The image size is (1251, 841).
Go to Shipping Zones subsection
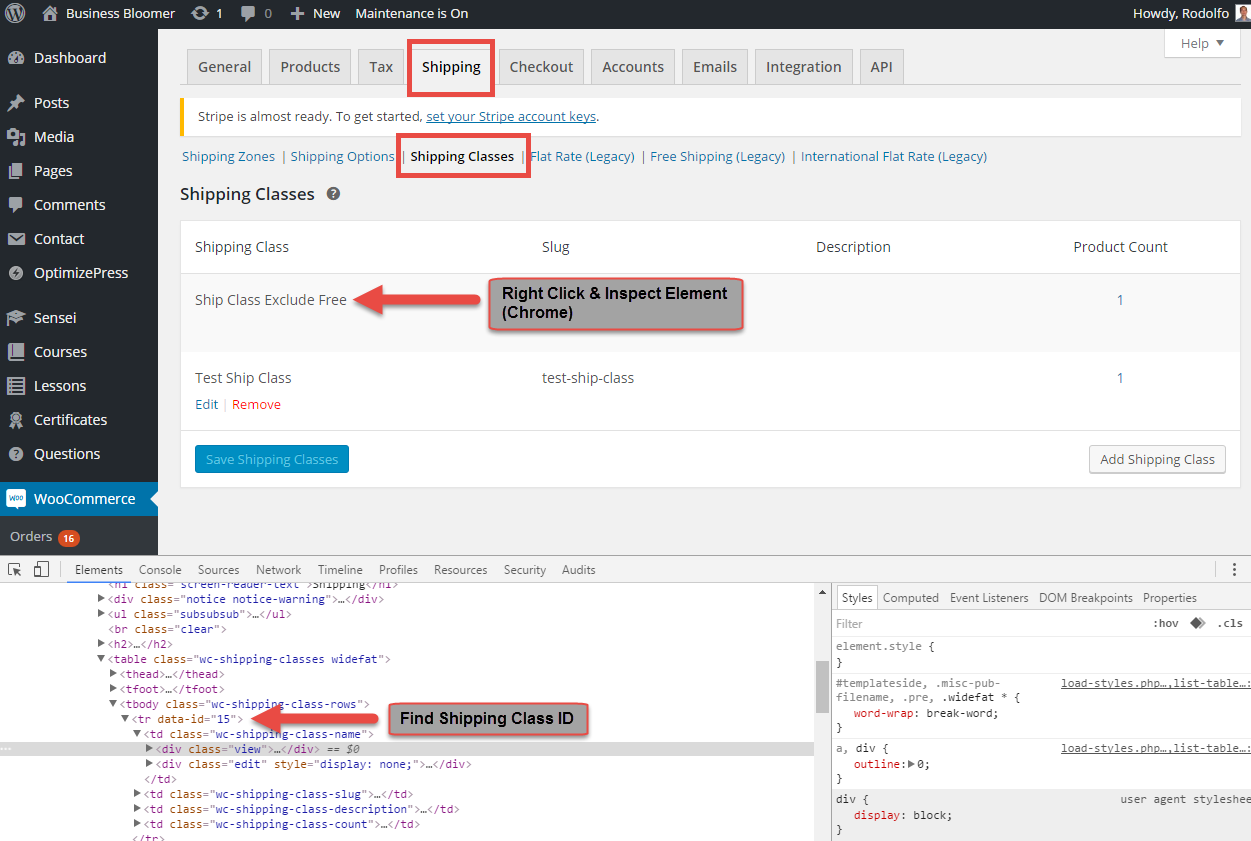[x=229, y=156]
